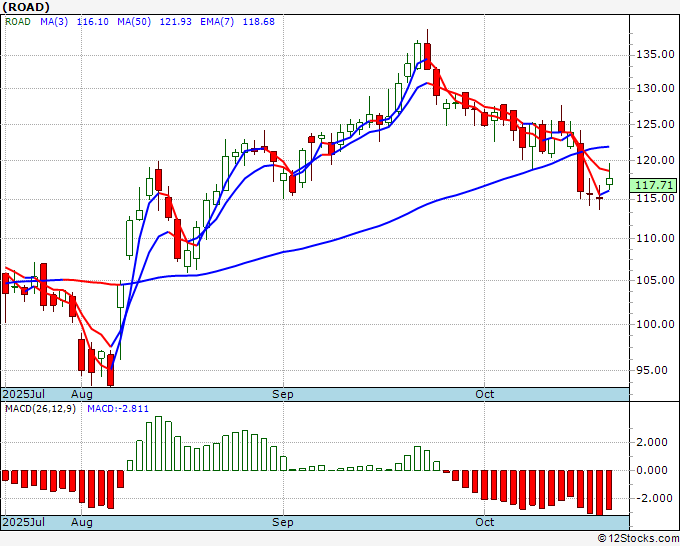
Task: Click Oct on MACD panel date axis
Action: pyautogui.click(x=484, y=522)
